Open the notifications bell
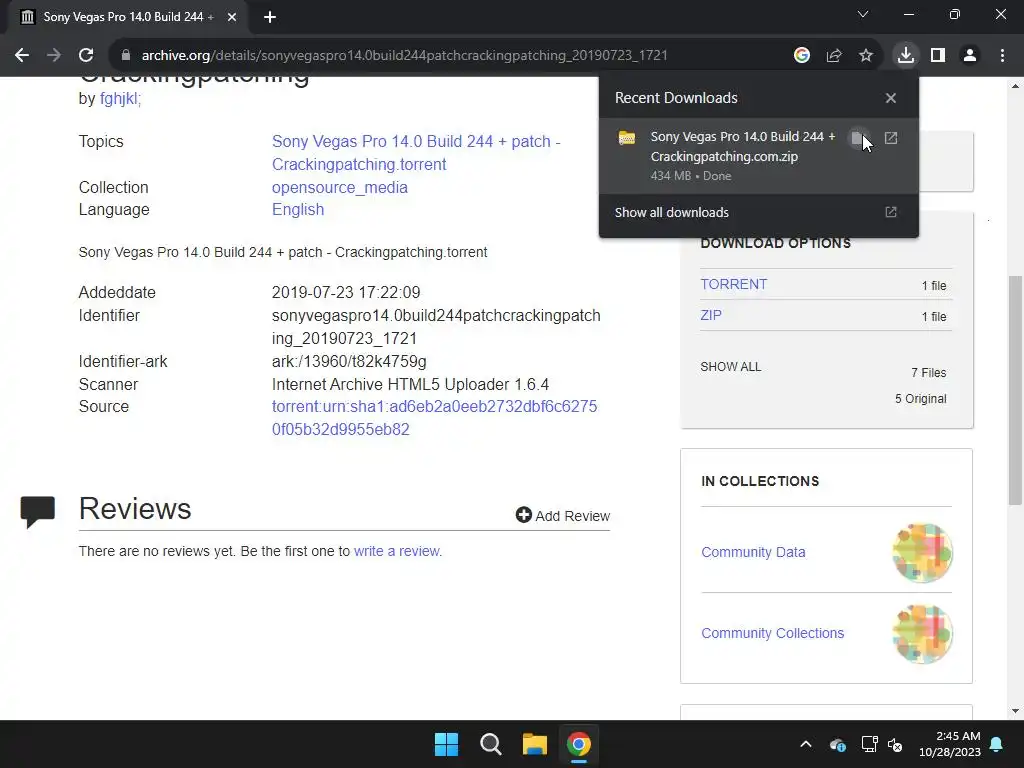Image resolution: width=1024 pixels, height=768 pixels. tap(997, 744)
